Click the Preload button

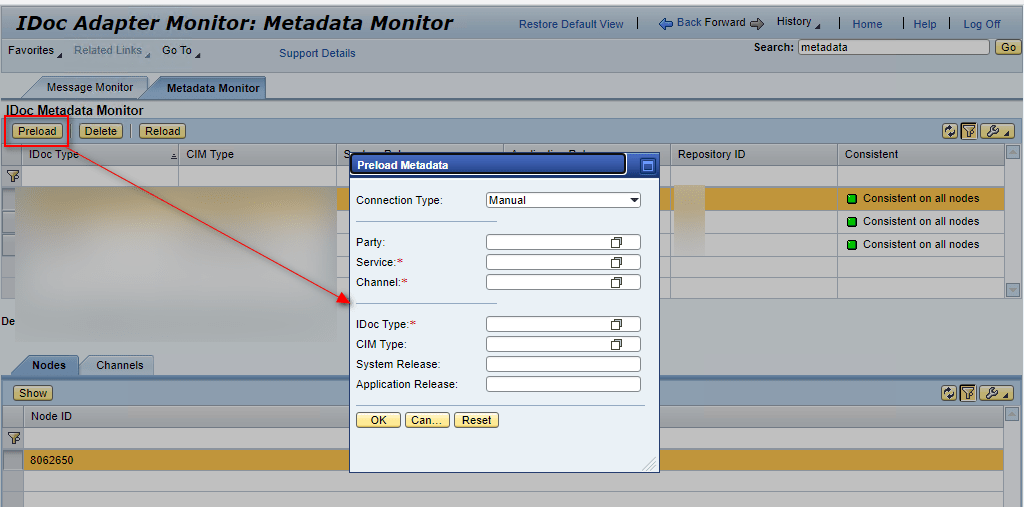click(x=37, y=131)
